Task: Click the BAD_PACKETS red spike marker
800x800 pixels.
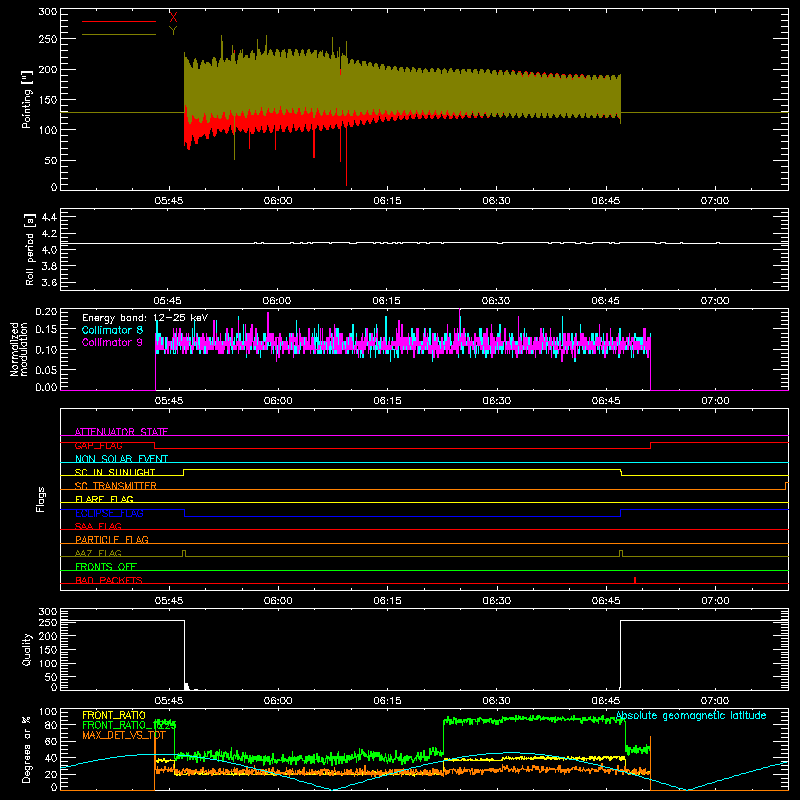Action: [x=635, y=580]
